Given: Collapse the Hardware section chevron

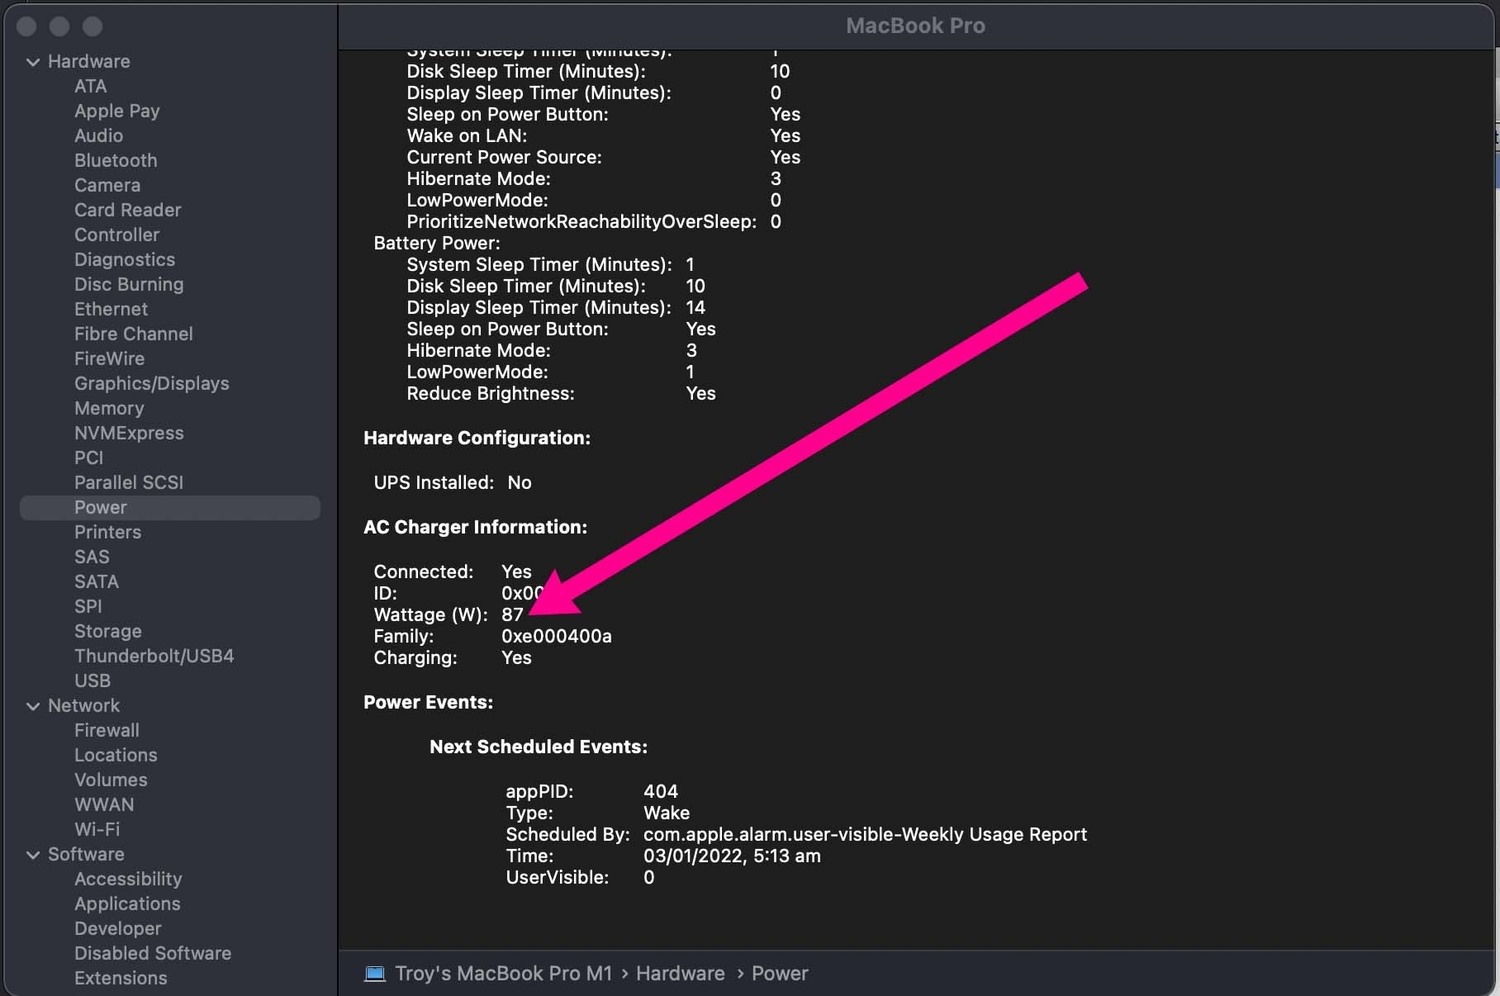Looking at the screenshot, I should 33,62.
